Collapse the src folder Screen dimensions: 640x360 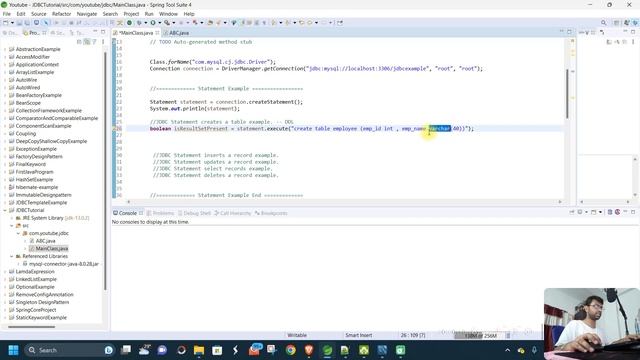(11, 226)
